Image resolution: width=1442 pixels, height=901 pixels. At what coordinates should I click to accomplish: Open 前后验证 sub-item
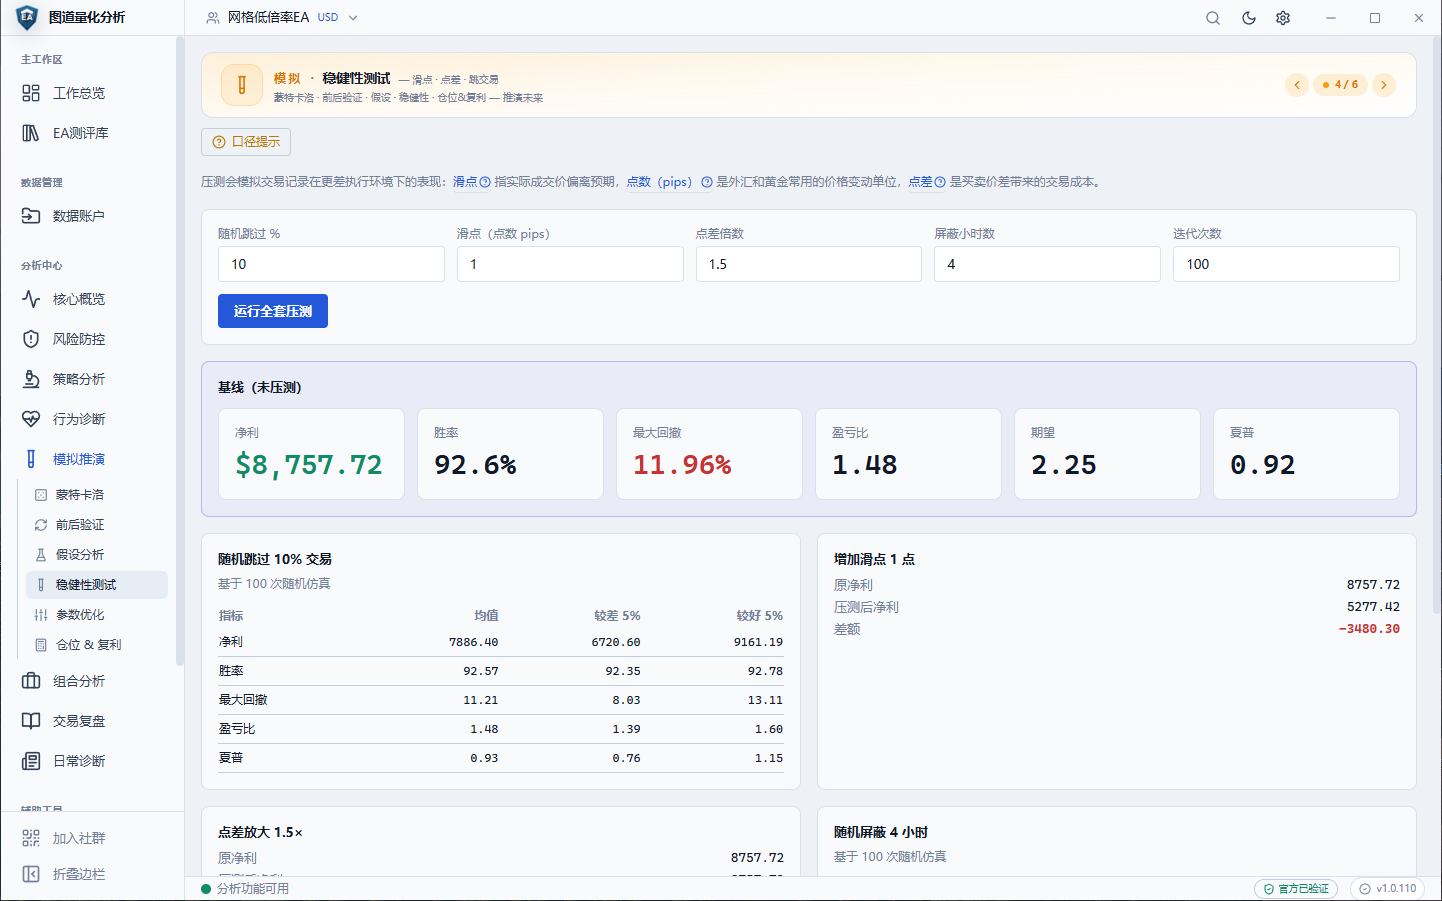(x=96, y=525)
